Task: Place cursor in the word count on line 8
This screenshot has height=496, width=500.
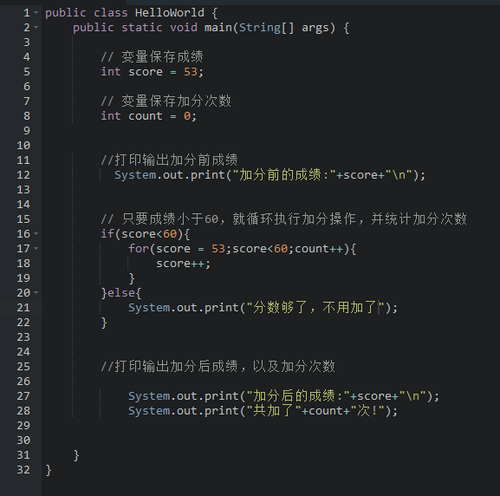Action: pos(145,116)
